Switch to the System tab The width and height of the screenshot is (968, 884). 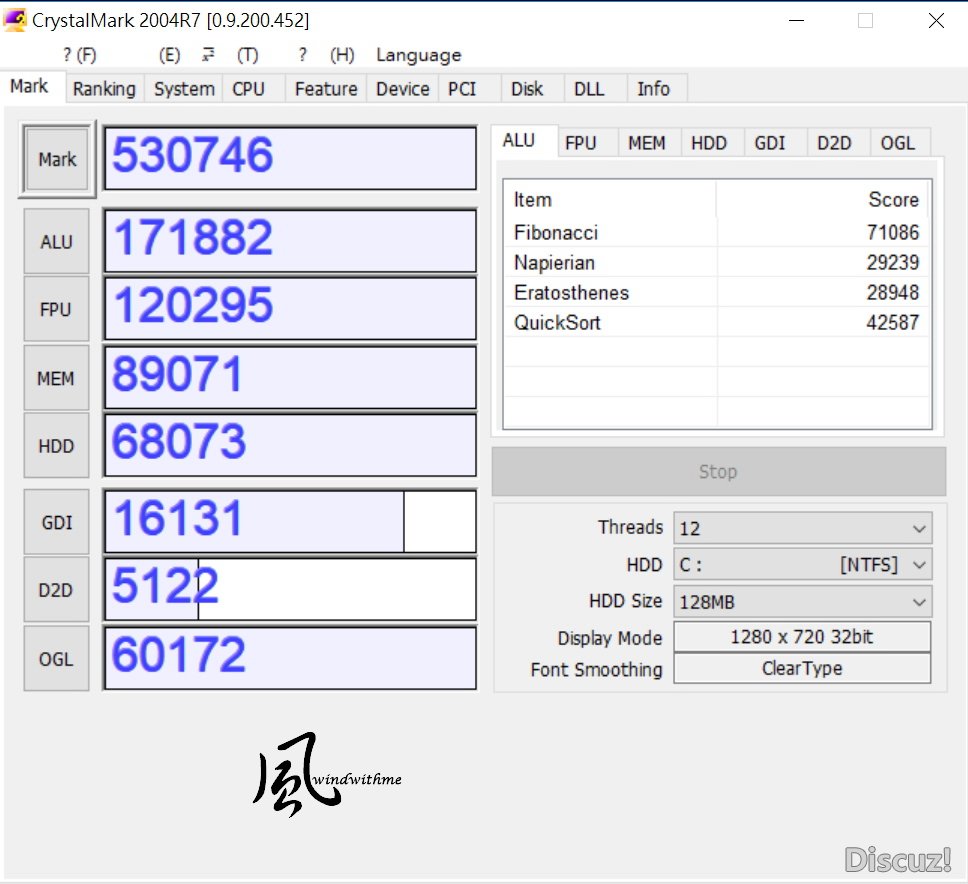pyautogui.click(x=184, y=89)
